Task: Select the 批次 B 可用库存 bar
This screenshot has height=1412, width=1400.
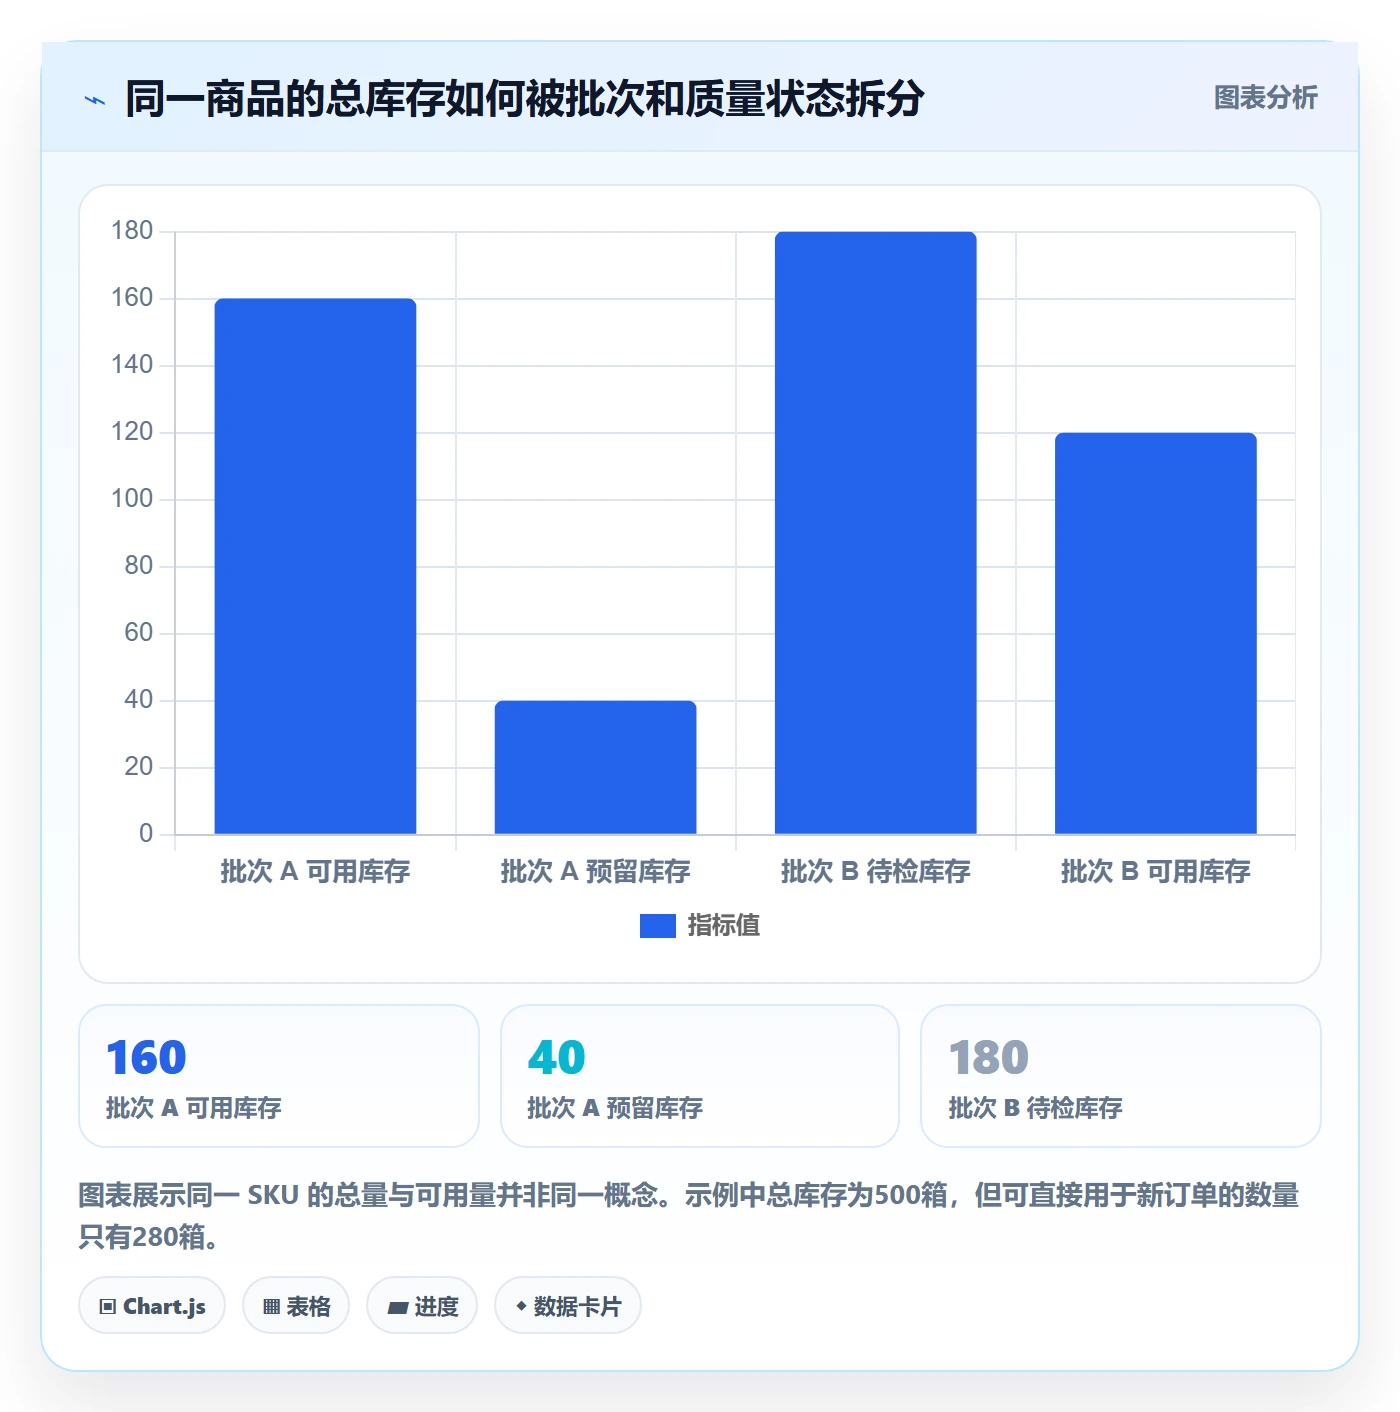Action: 1155,633
